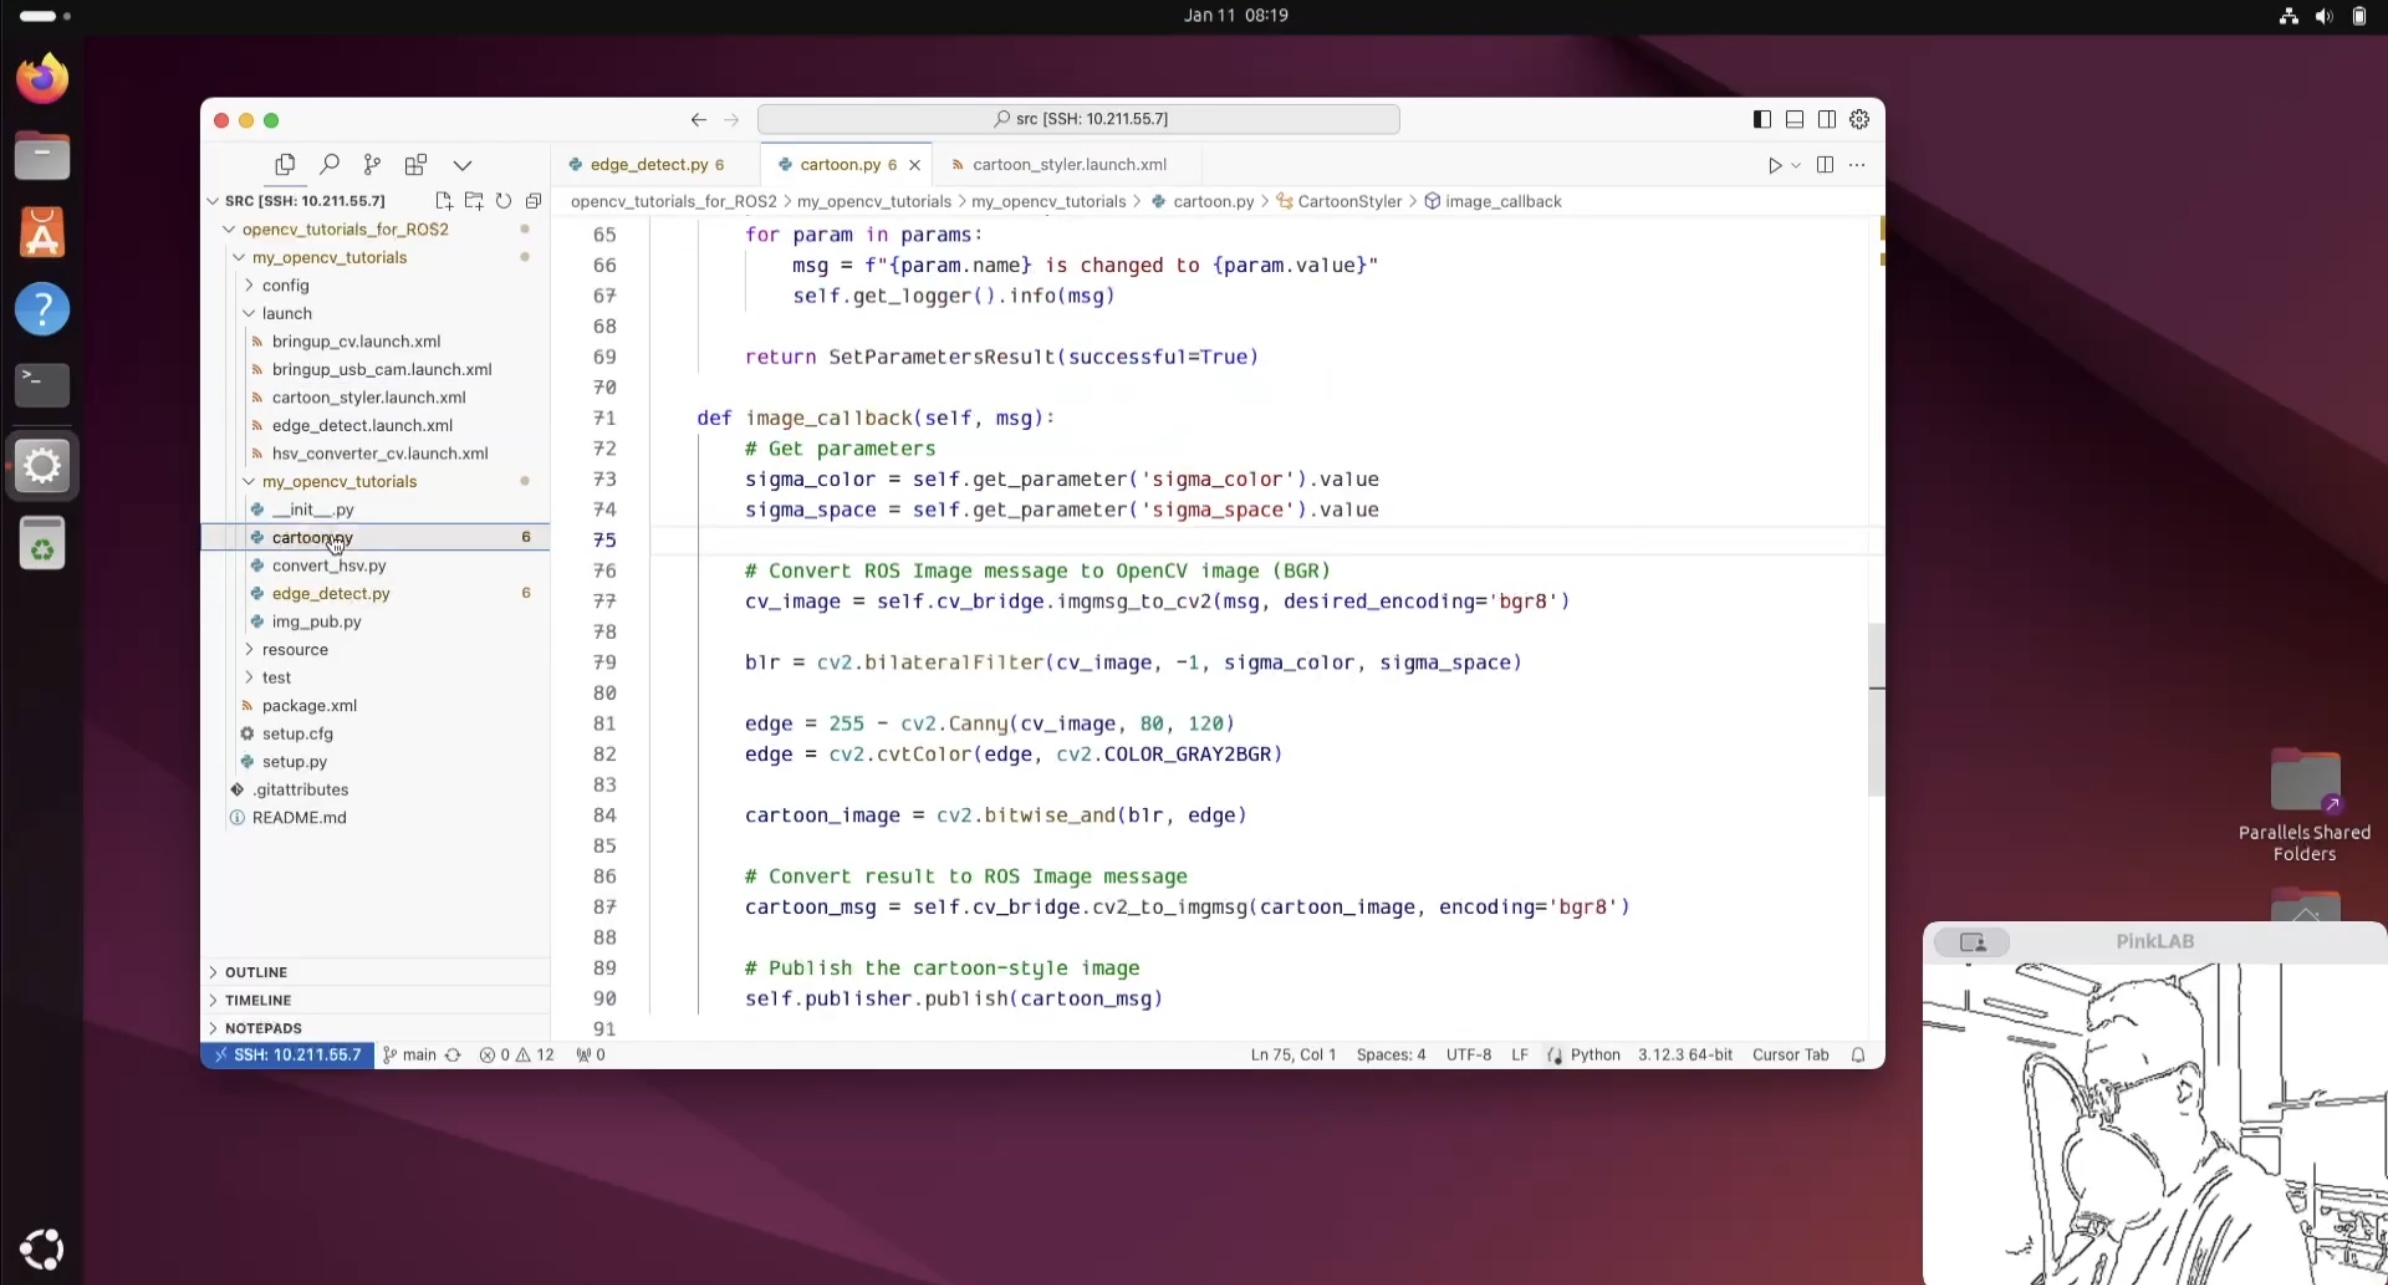Click the editor vertical scrollbar thumb
This screenshot has height=1285, width=2388.
point(1876,709)
